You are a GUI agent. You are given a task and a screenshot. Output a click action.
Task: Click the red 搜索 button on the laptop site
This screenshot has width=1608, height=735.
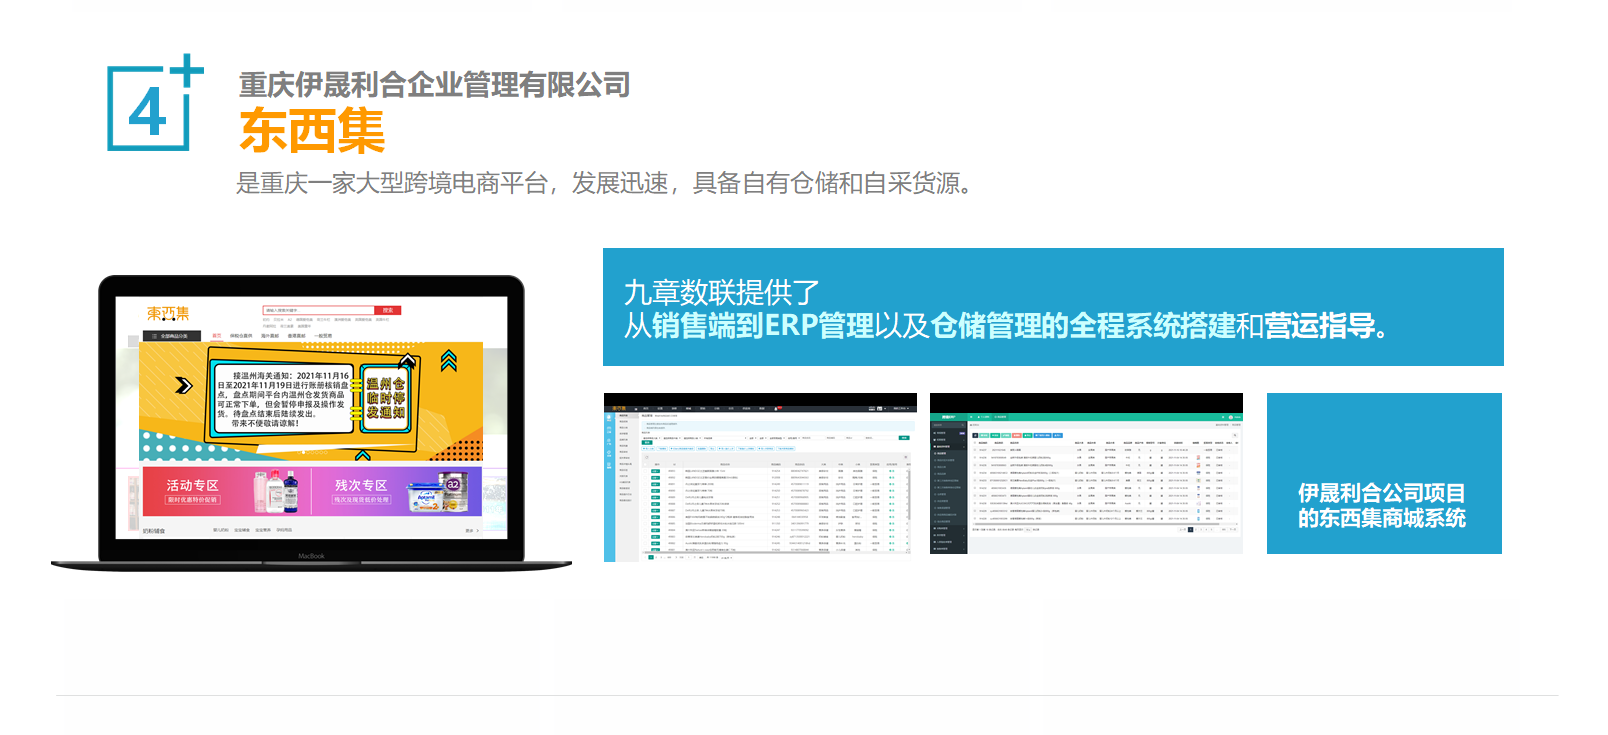tap(388, 310)
